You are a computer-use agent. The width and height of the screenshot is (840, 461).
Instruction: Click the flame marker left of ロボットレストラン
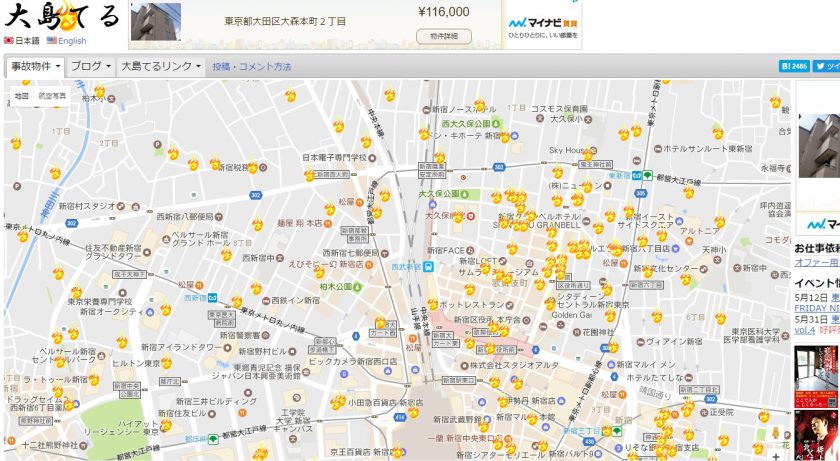click(433, 304)
